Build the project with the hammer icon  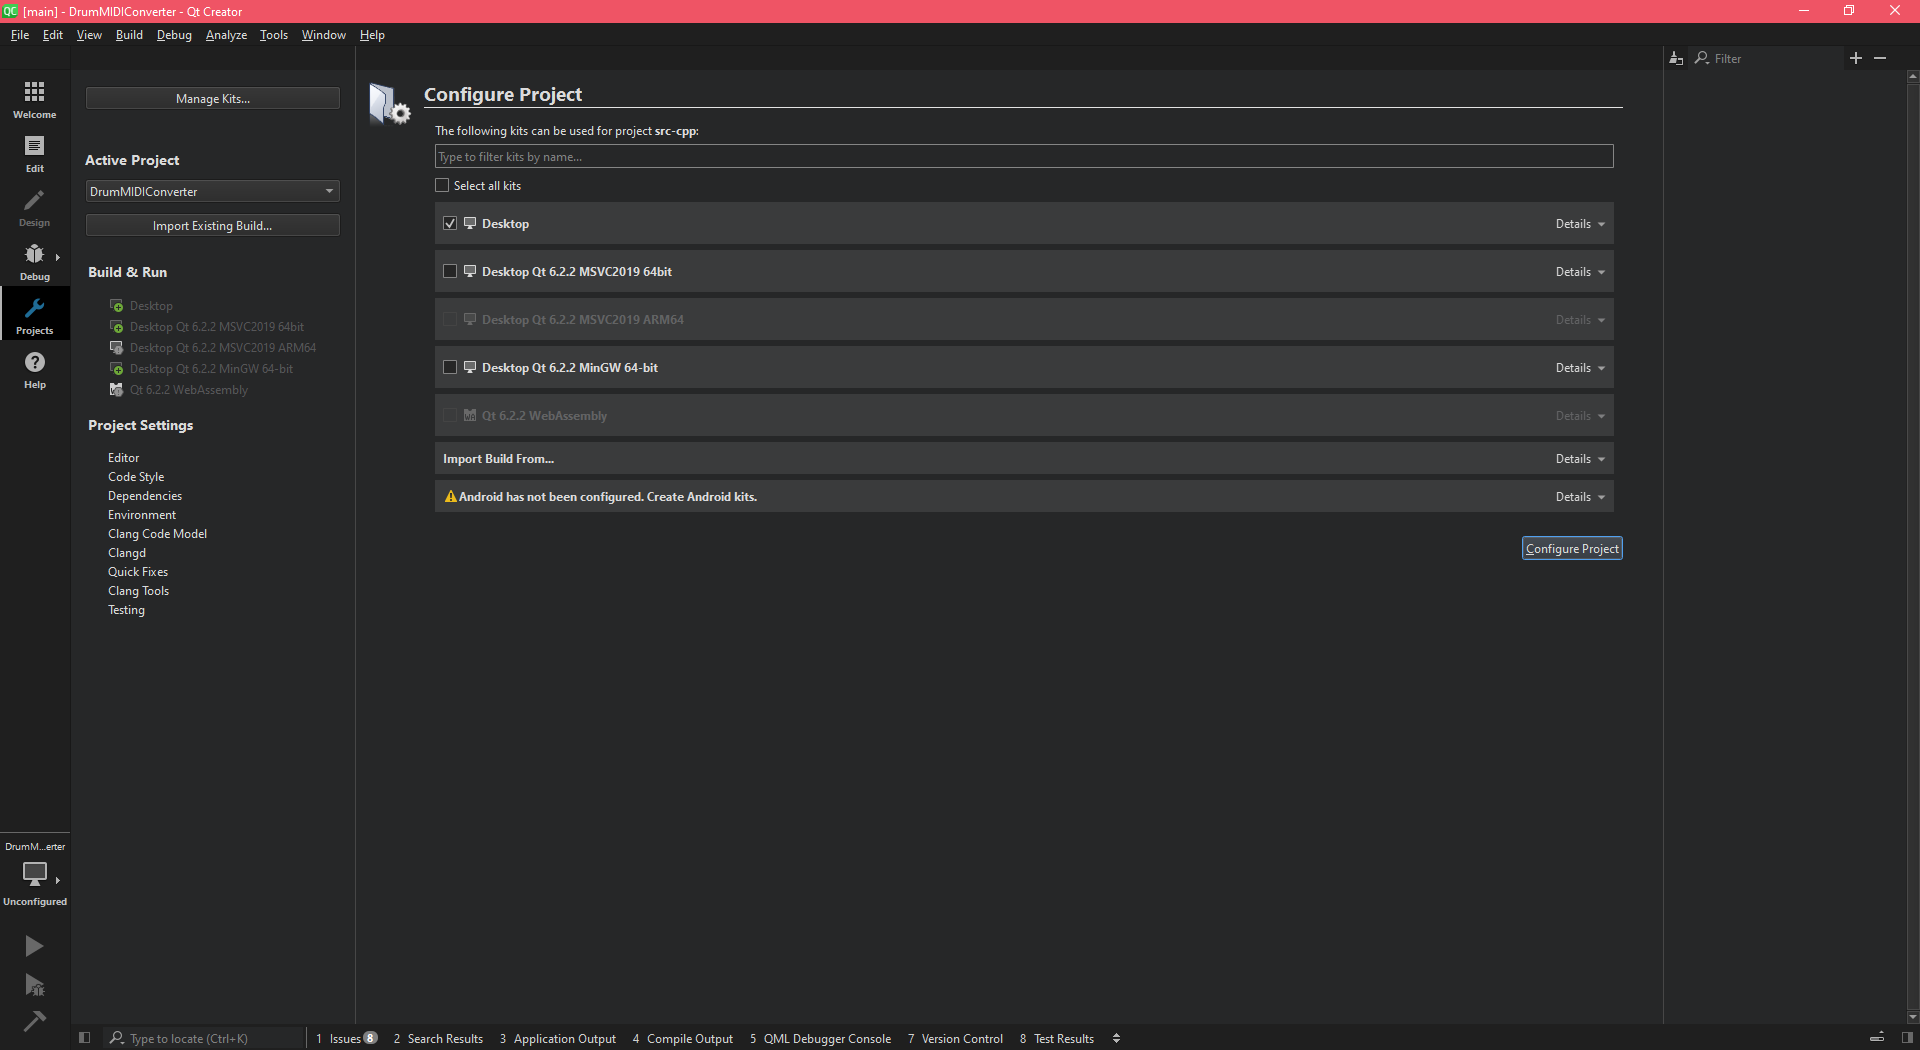tap(34, 1021)
